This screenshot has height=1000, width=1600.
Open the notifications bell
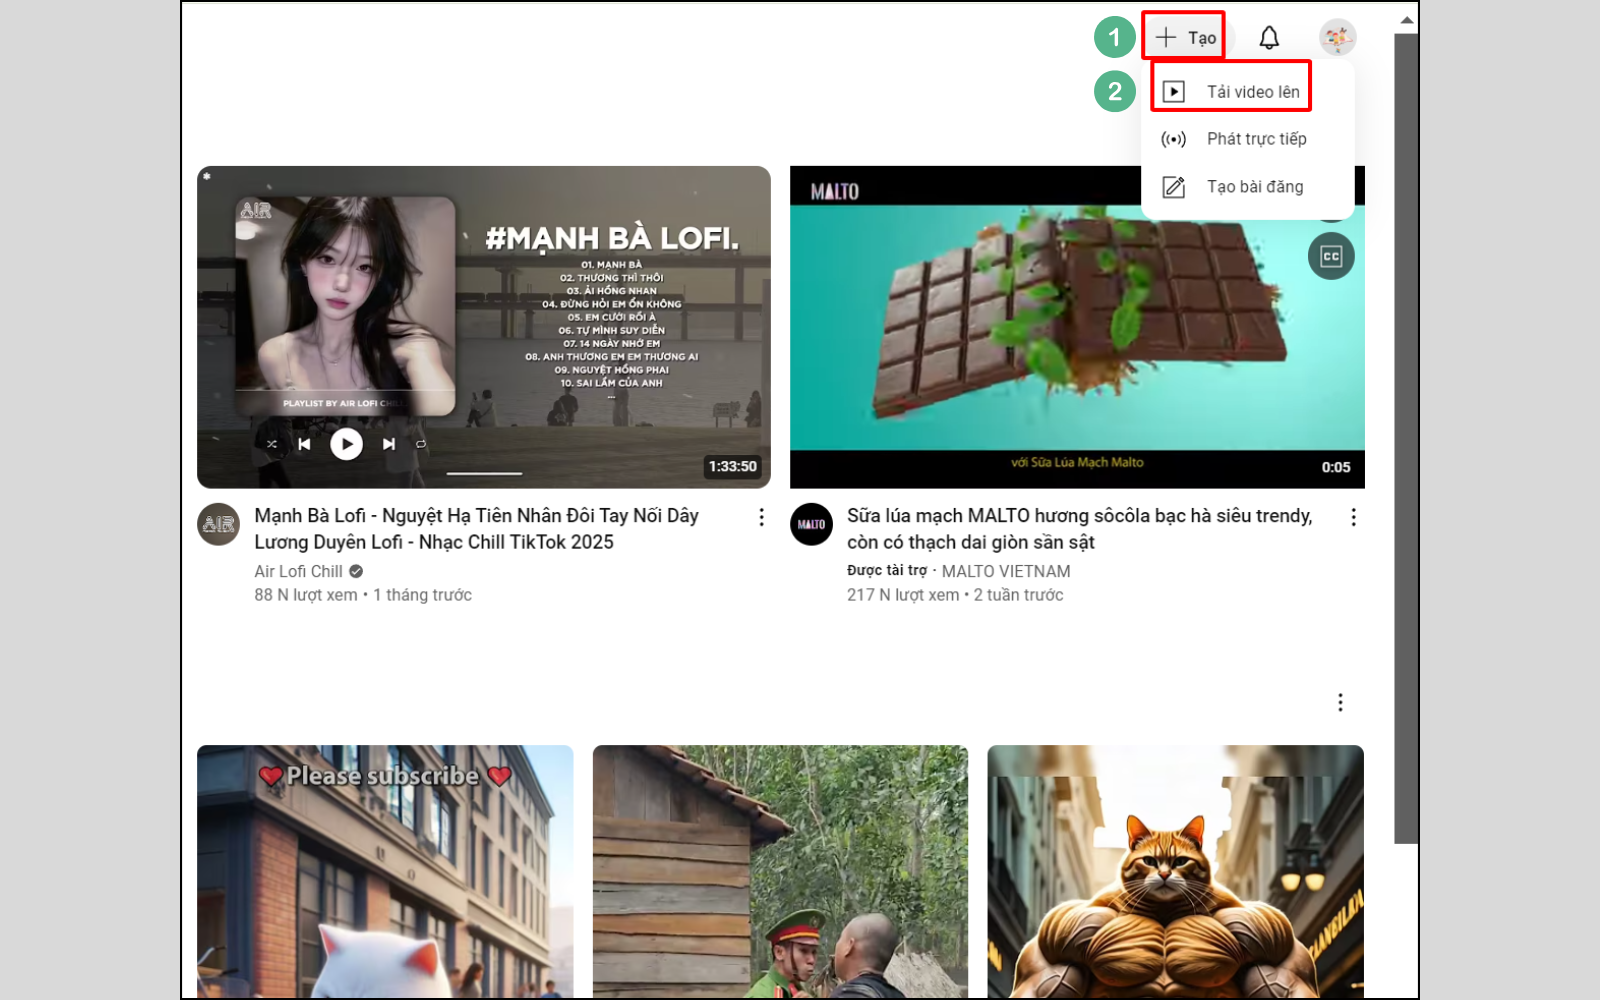pos(1269,38)
